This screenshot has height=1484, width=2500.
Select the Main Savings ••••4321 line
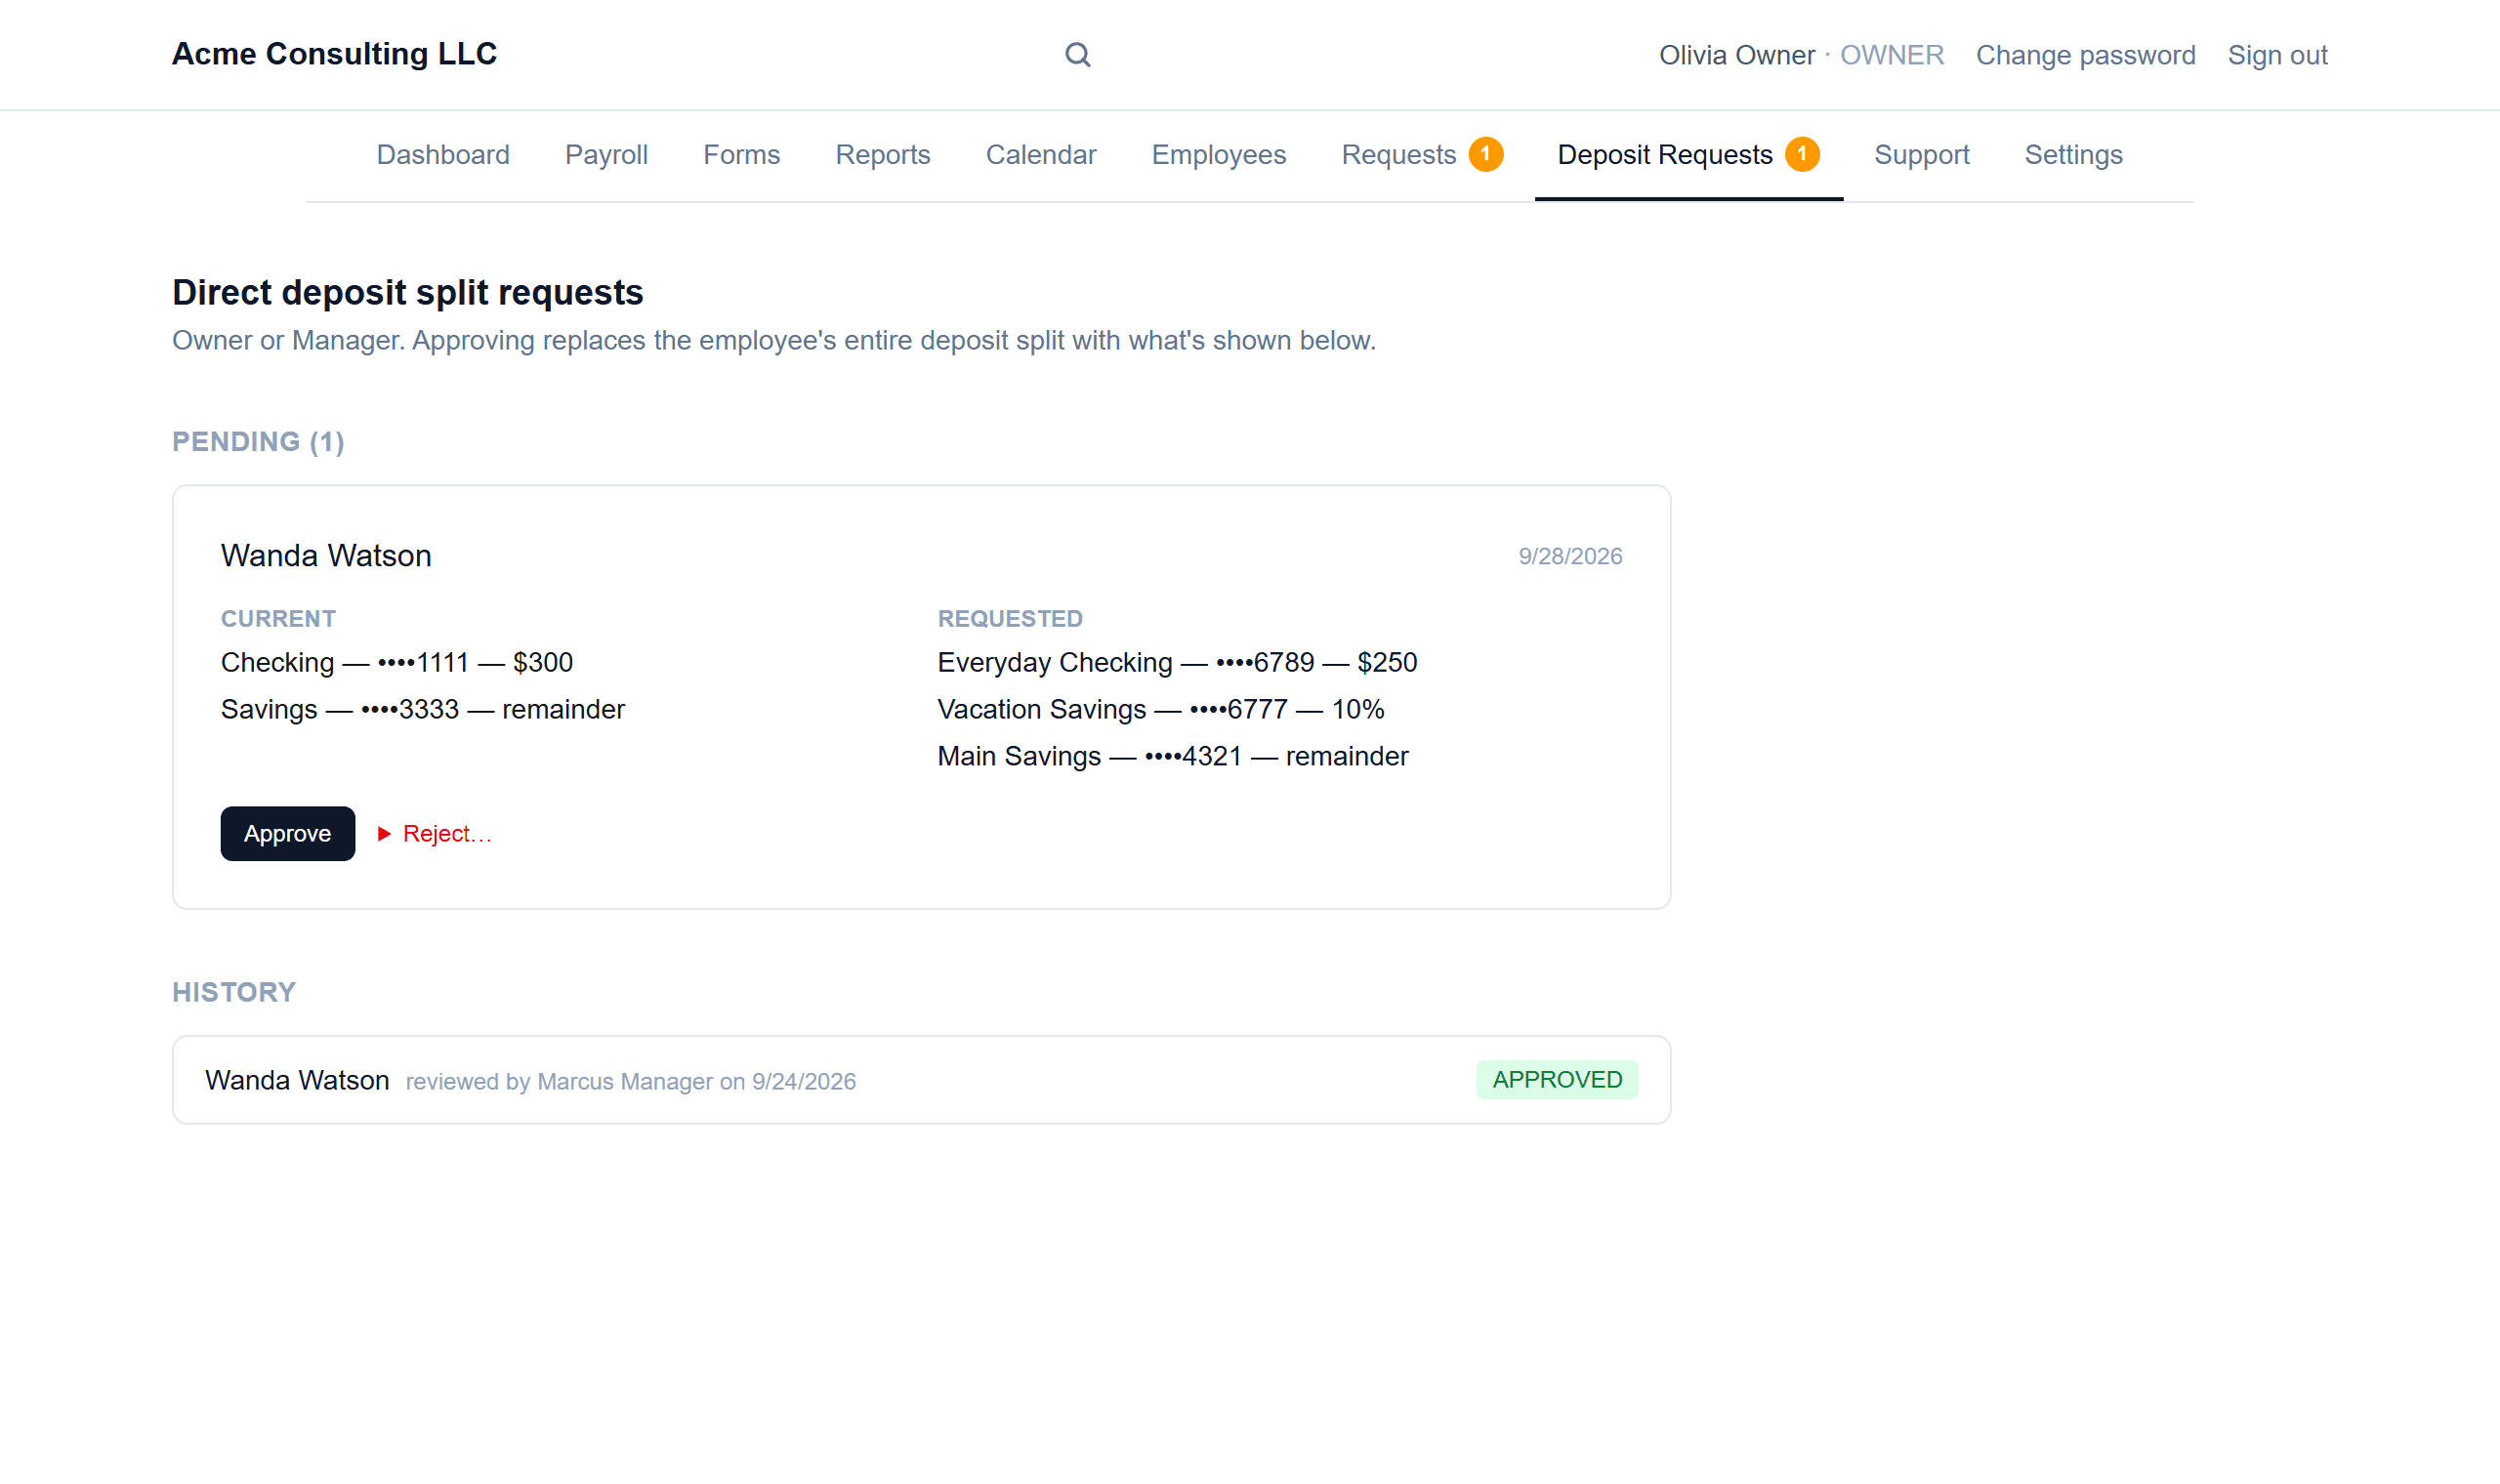[1172, 756]
